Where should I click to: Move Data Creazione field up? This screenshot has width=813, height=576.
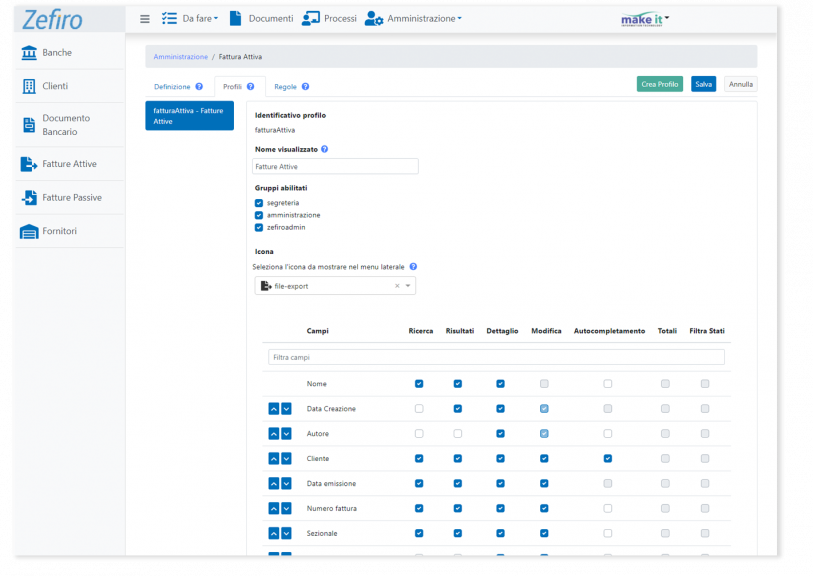274,409
